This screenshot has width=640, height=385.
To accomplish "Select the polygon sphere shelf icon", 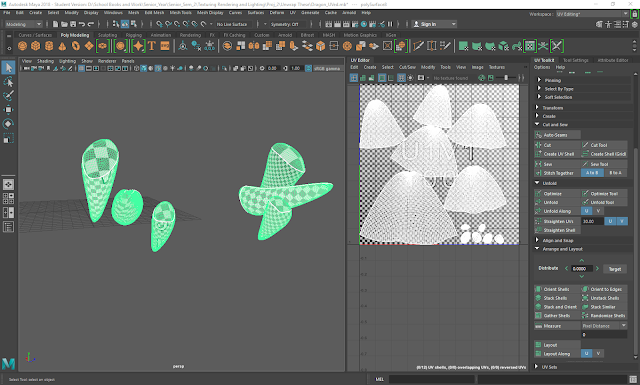I will pos(22,46).
